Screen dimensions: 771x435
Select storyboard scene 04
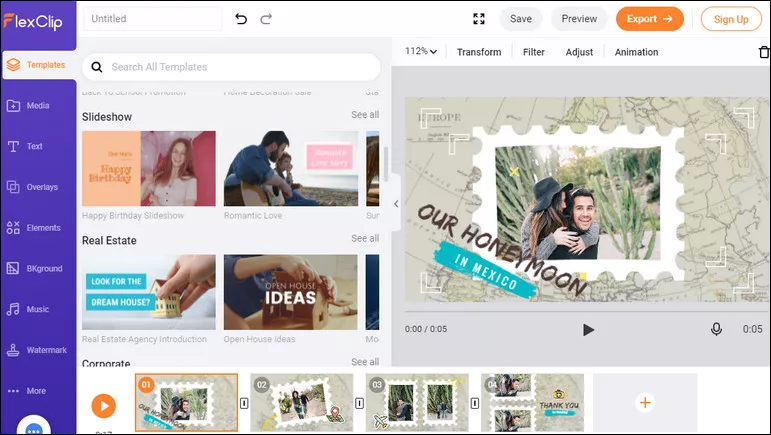pyautogui.click(x=533, y=403)
